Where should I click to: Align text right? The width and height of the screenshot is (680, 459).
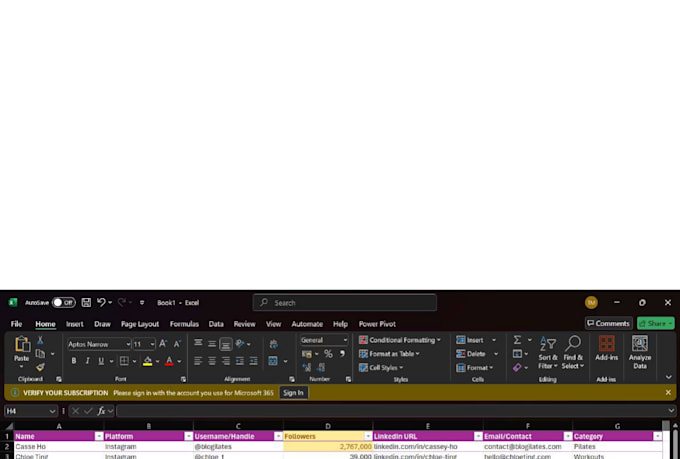226,361
